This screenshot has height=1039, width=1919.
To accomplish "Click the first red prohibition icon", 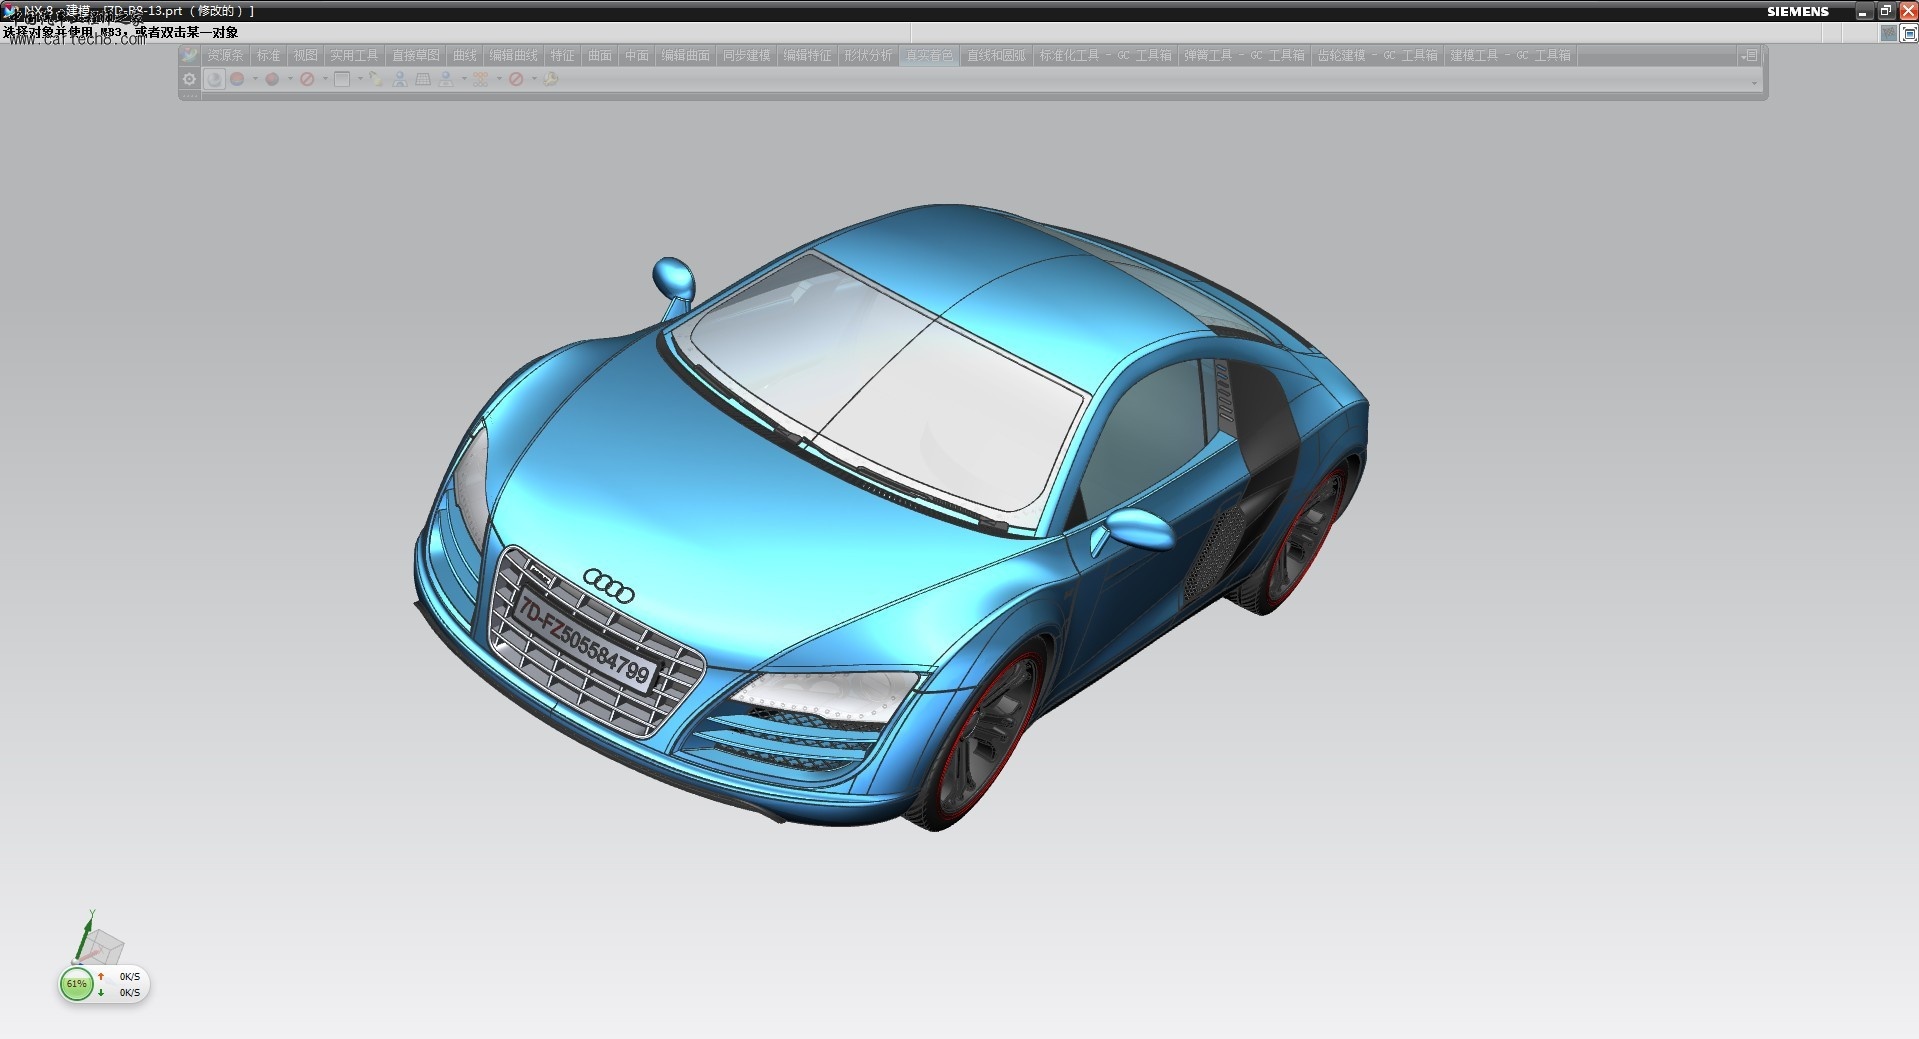I will 307,79.
